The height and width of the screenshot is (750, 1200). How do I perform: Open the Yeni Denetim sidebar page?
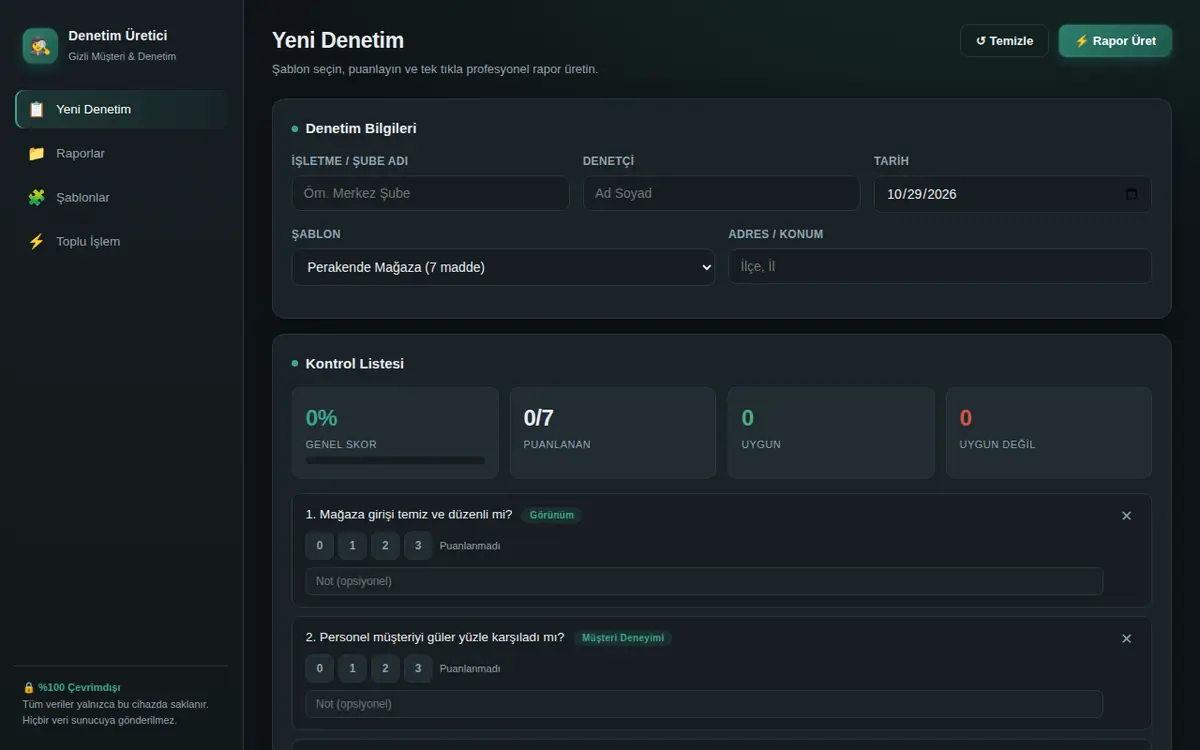tap(121, 109)
